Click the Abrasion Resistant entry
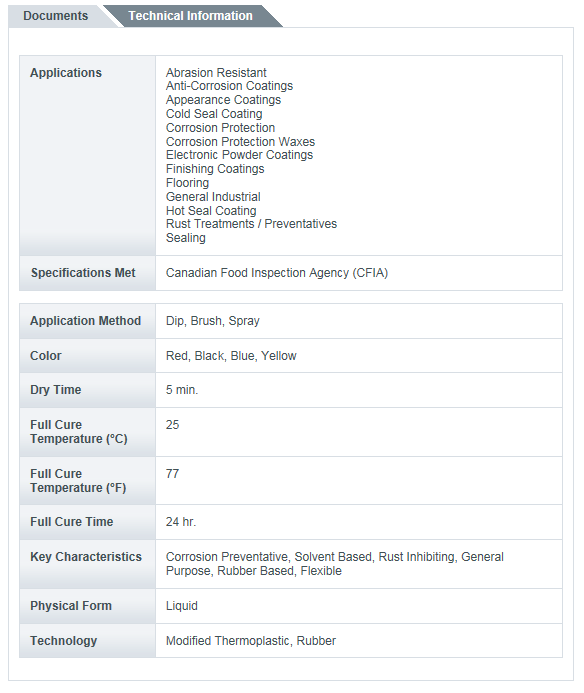The height and width of the screenshot is (693, 584). [216, 72]
